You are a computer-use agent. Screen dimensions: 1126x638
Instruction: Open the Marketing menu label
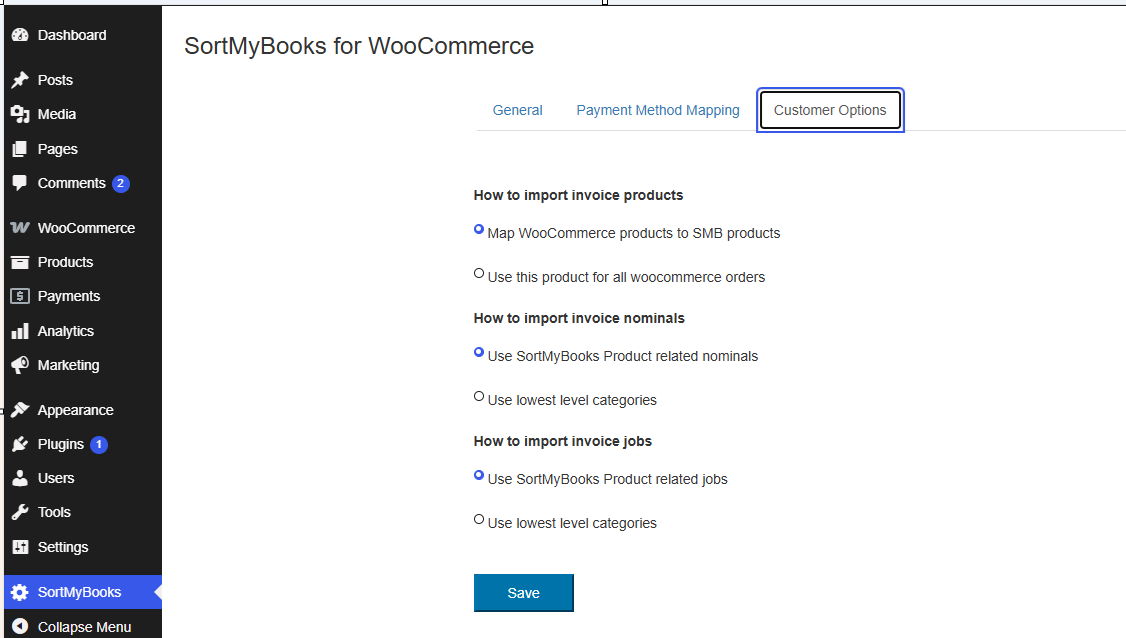[x=68, y=365]
